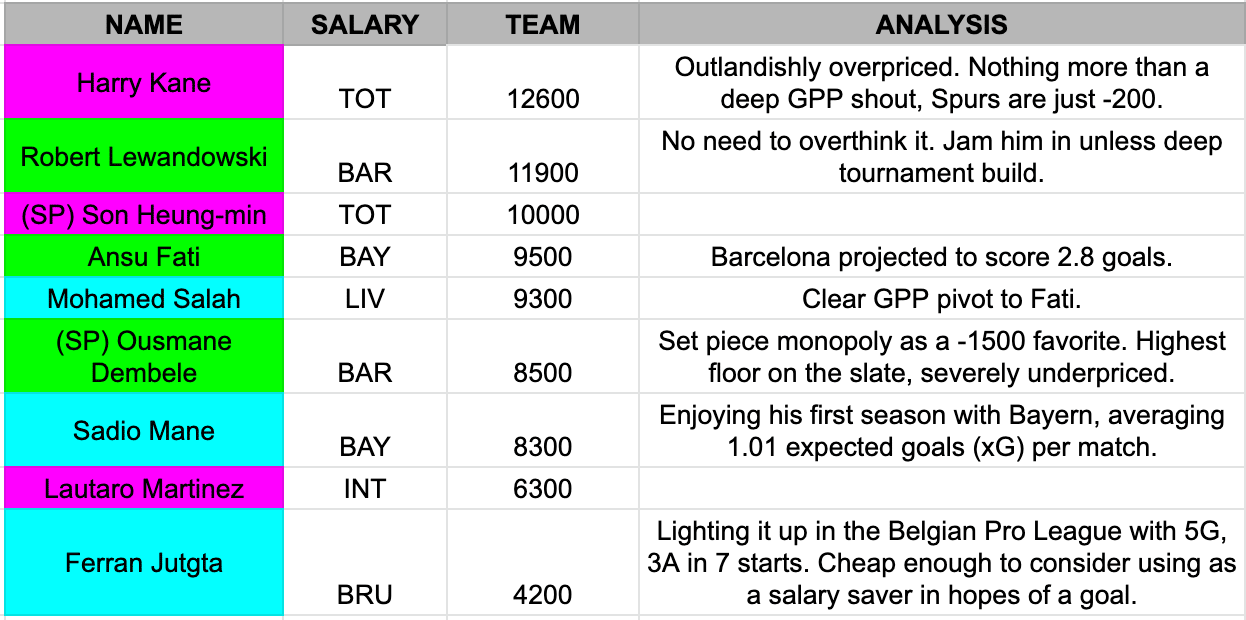The width and height of the screenshot is (1246, 620).
Task: Click the green Robert Lewandowski cell
Action: click(x=143, y=156)
